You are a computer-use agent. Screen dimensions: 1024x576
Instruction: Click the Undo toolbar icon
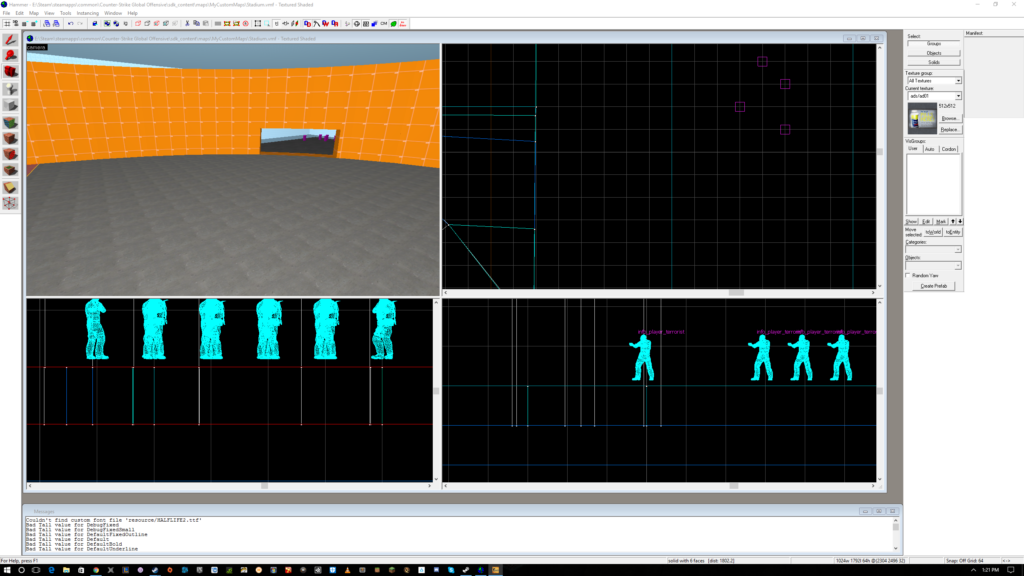pos(71,24)
